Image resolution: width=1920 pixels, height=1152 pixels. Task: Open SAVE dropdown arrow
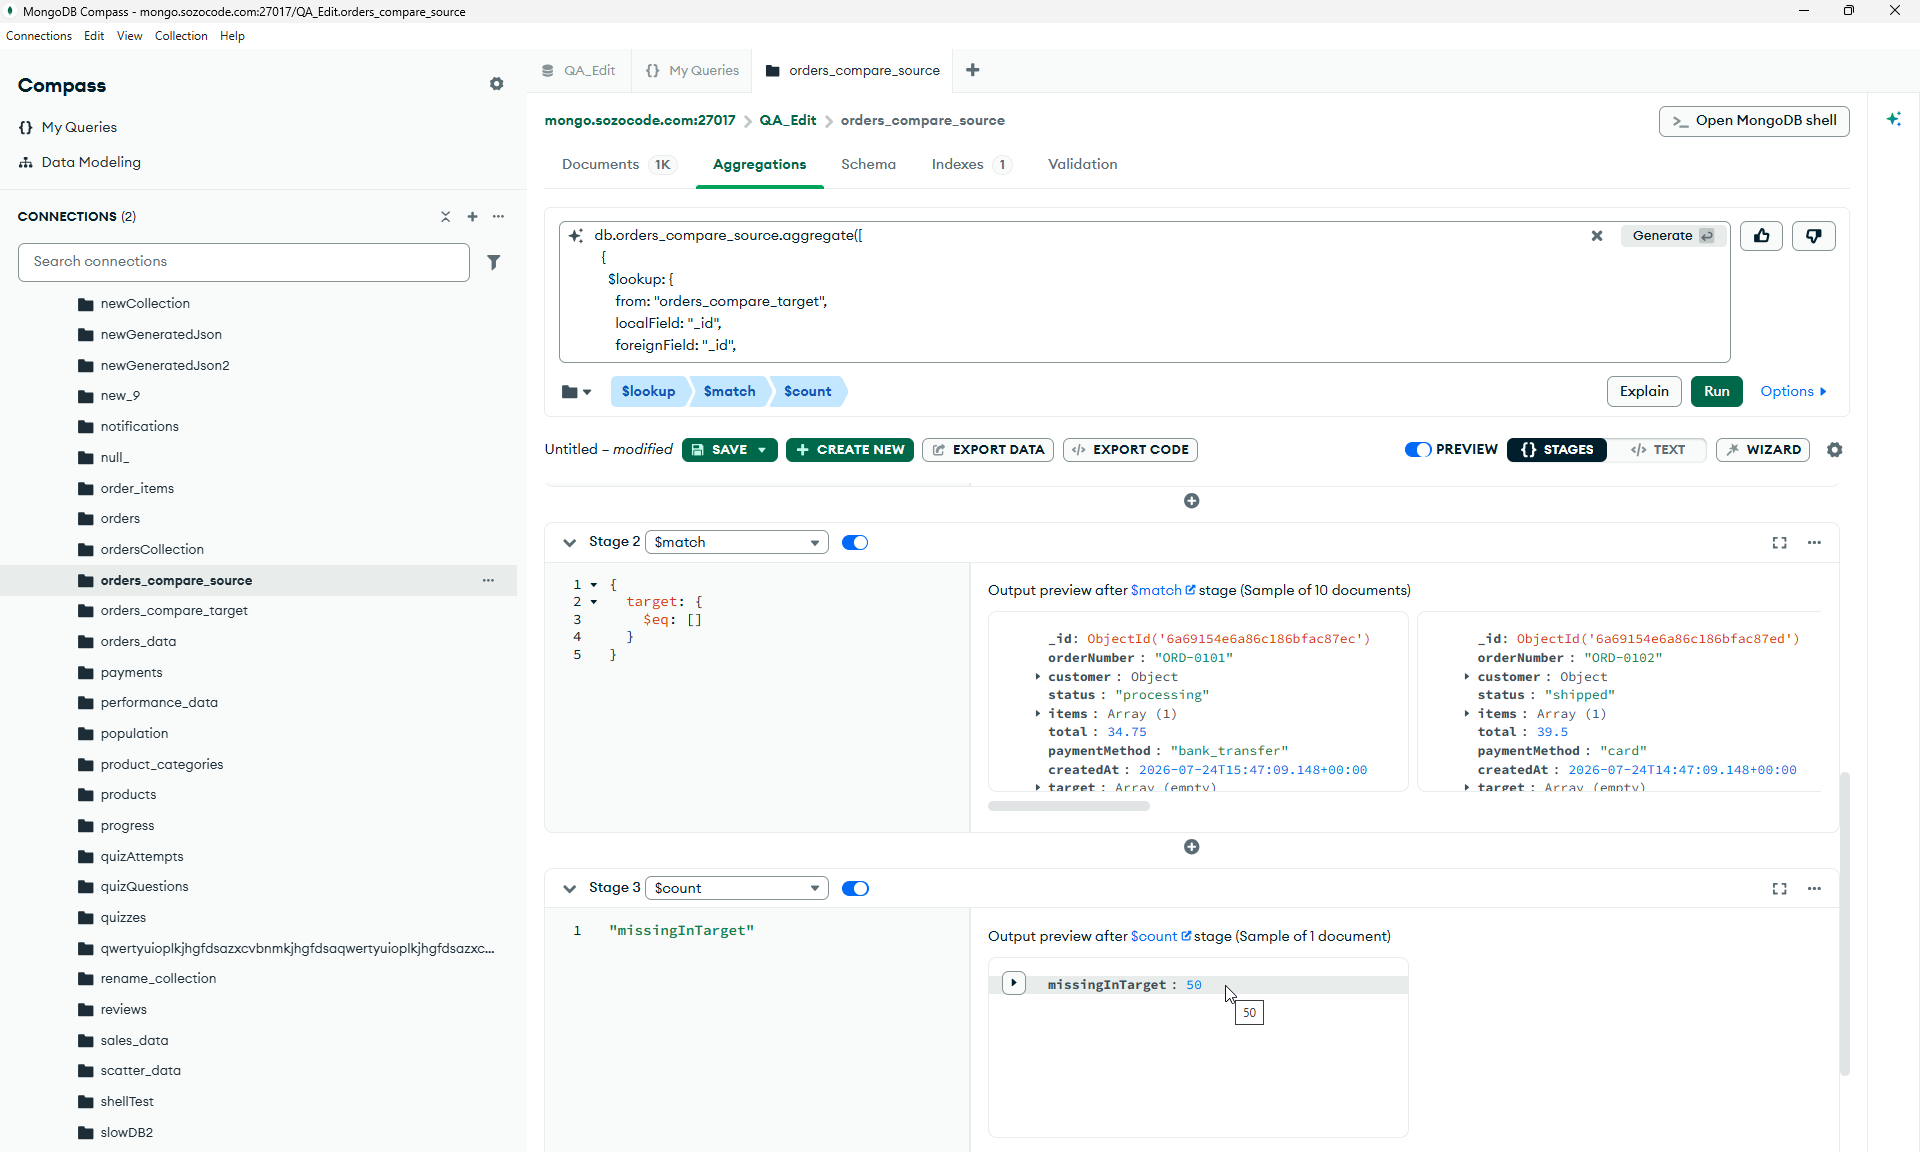pos(762,450)
